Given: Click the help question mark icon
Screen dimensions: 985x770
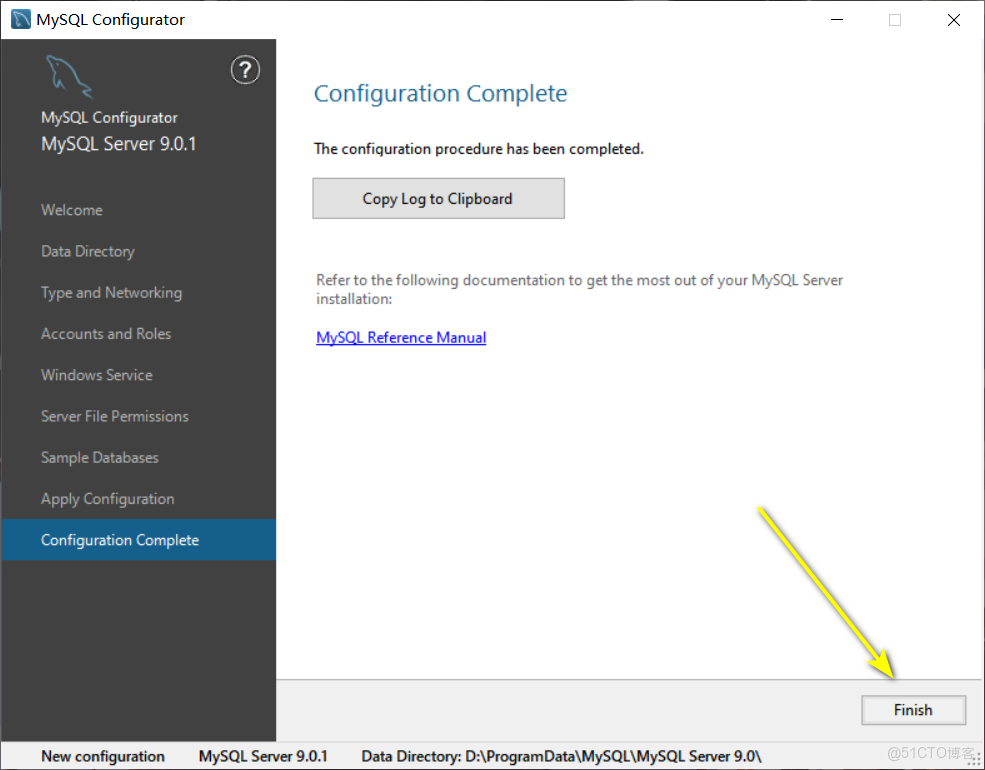Looking at the screenshot, I should (245, 70).
